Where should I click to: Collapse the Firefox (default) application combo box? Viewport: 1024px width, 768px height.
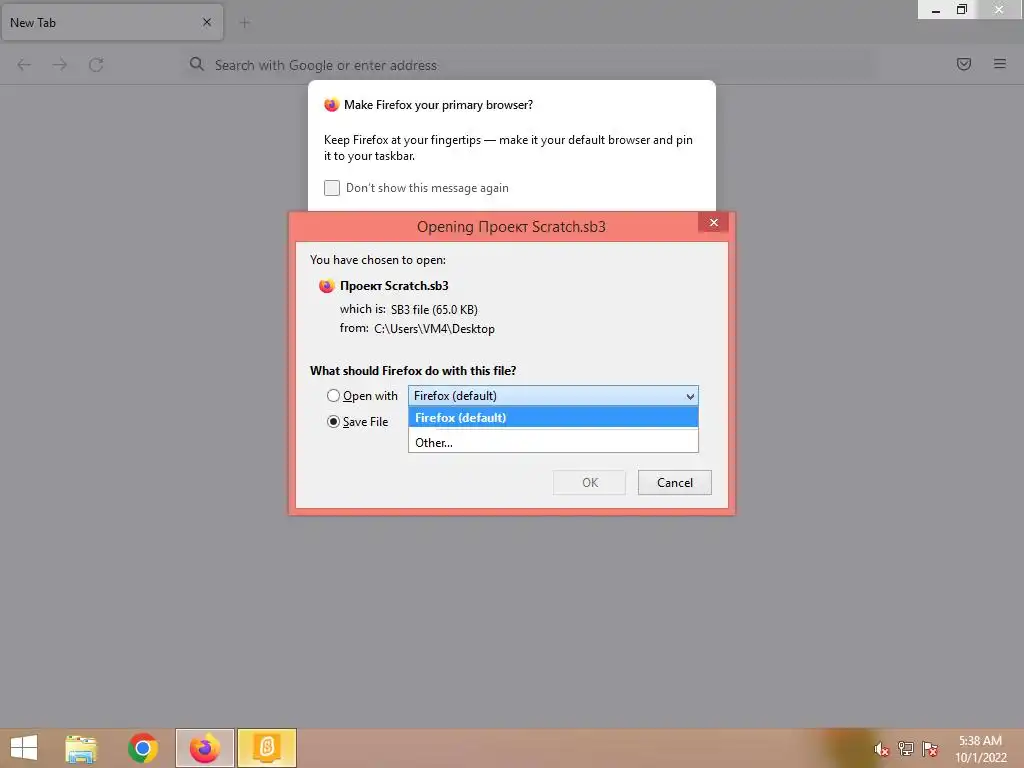[x=553, y=396]
